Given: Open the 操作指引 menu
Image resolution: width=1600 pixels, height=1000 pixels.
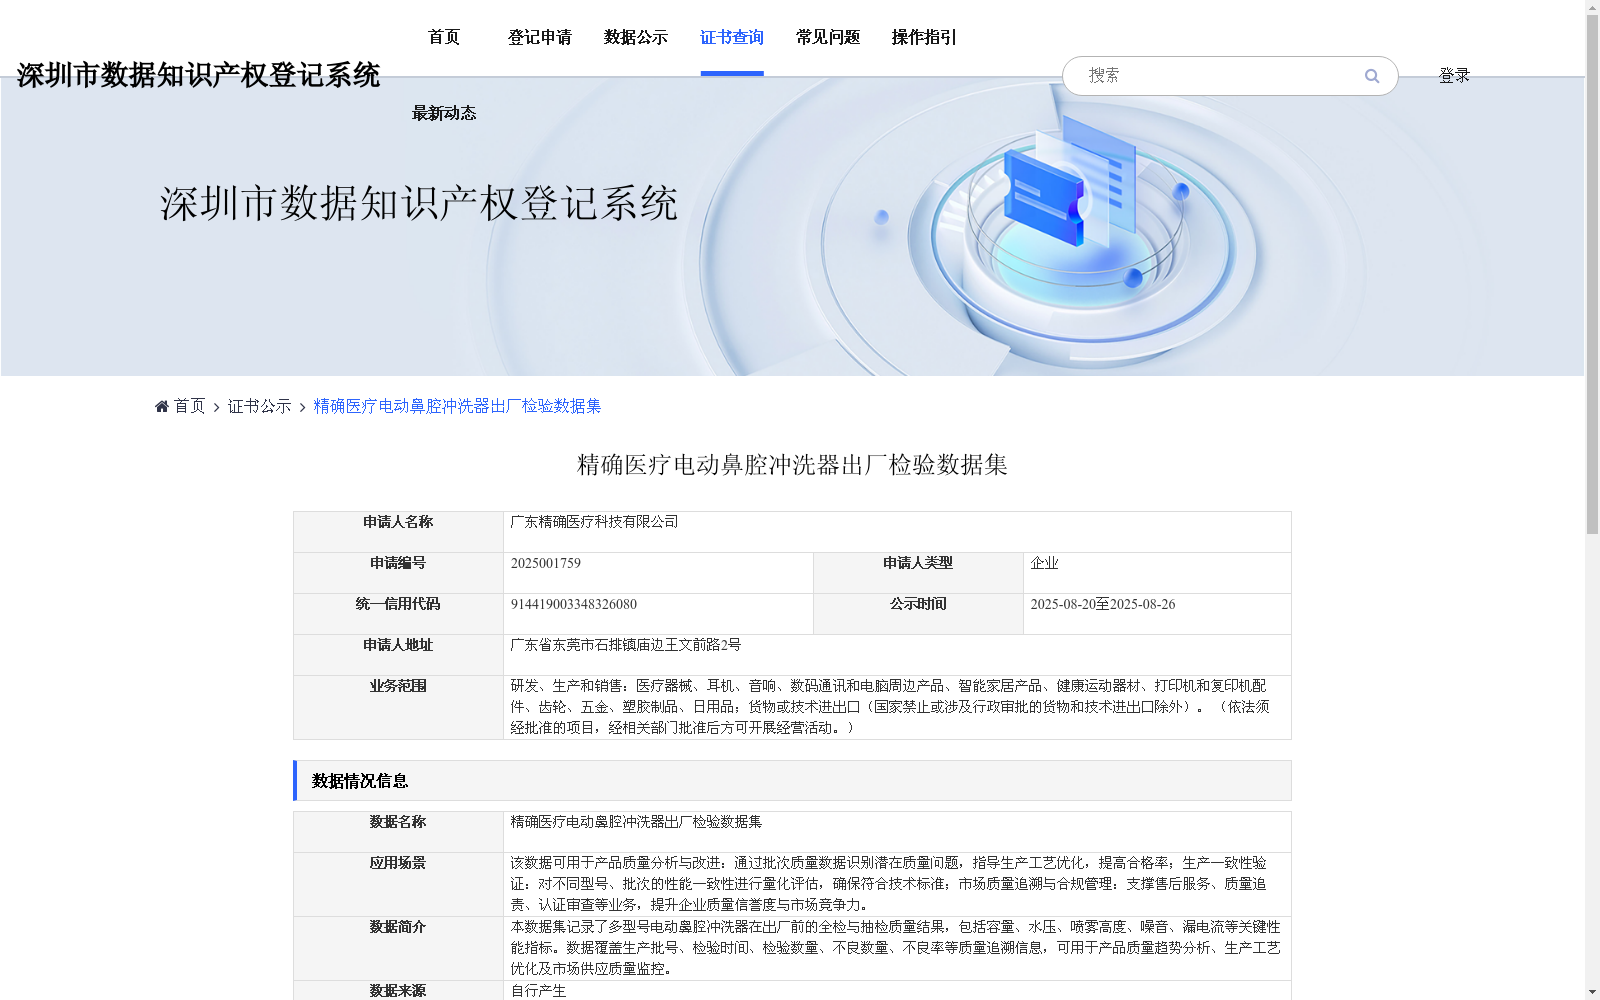Looking at the screenshot, I should pos(924,37).
